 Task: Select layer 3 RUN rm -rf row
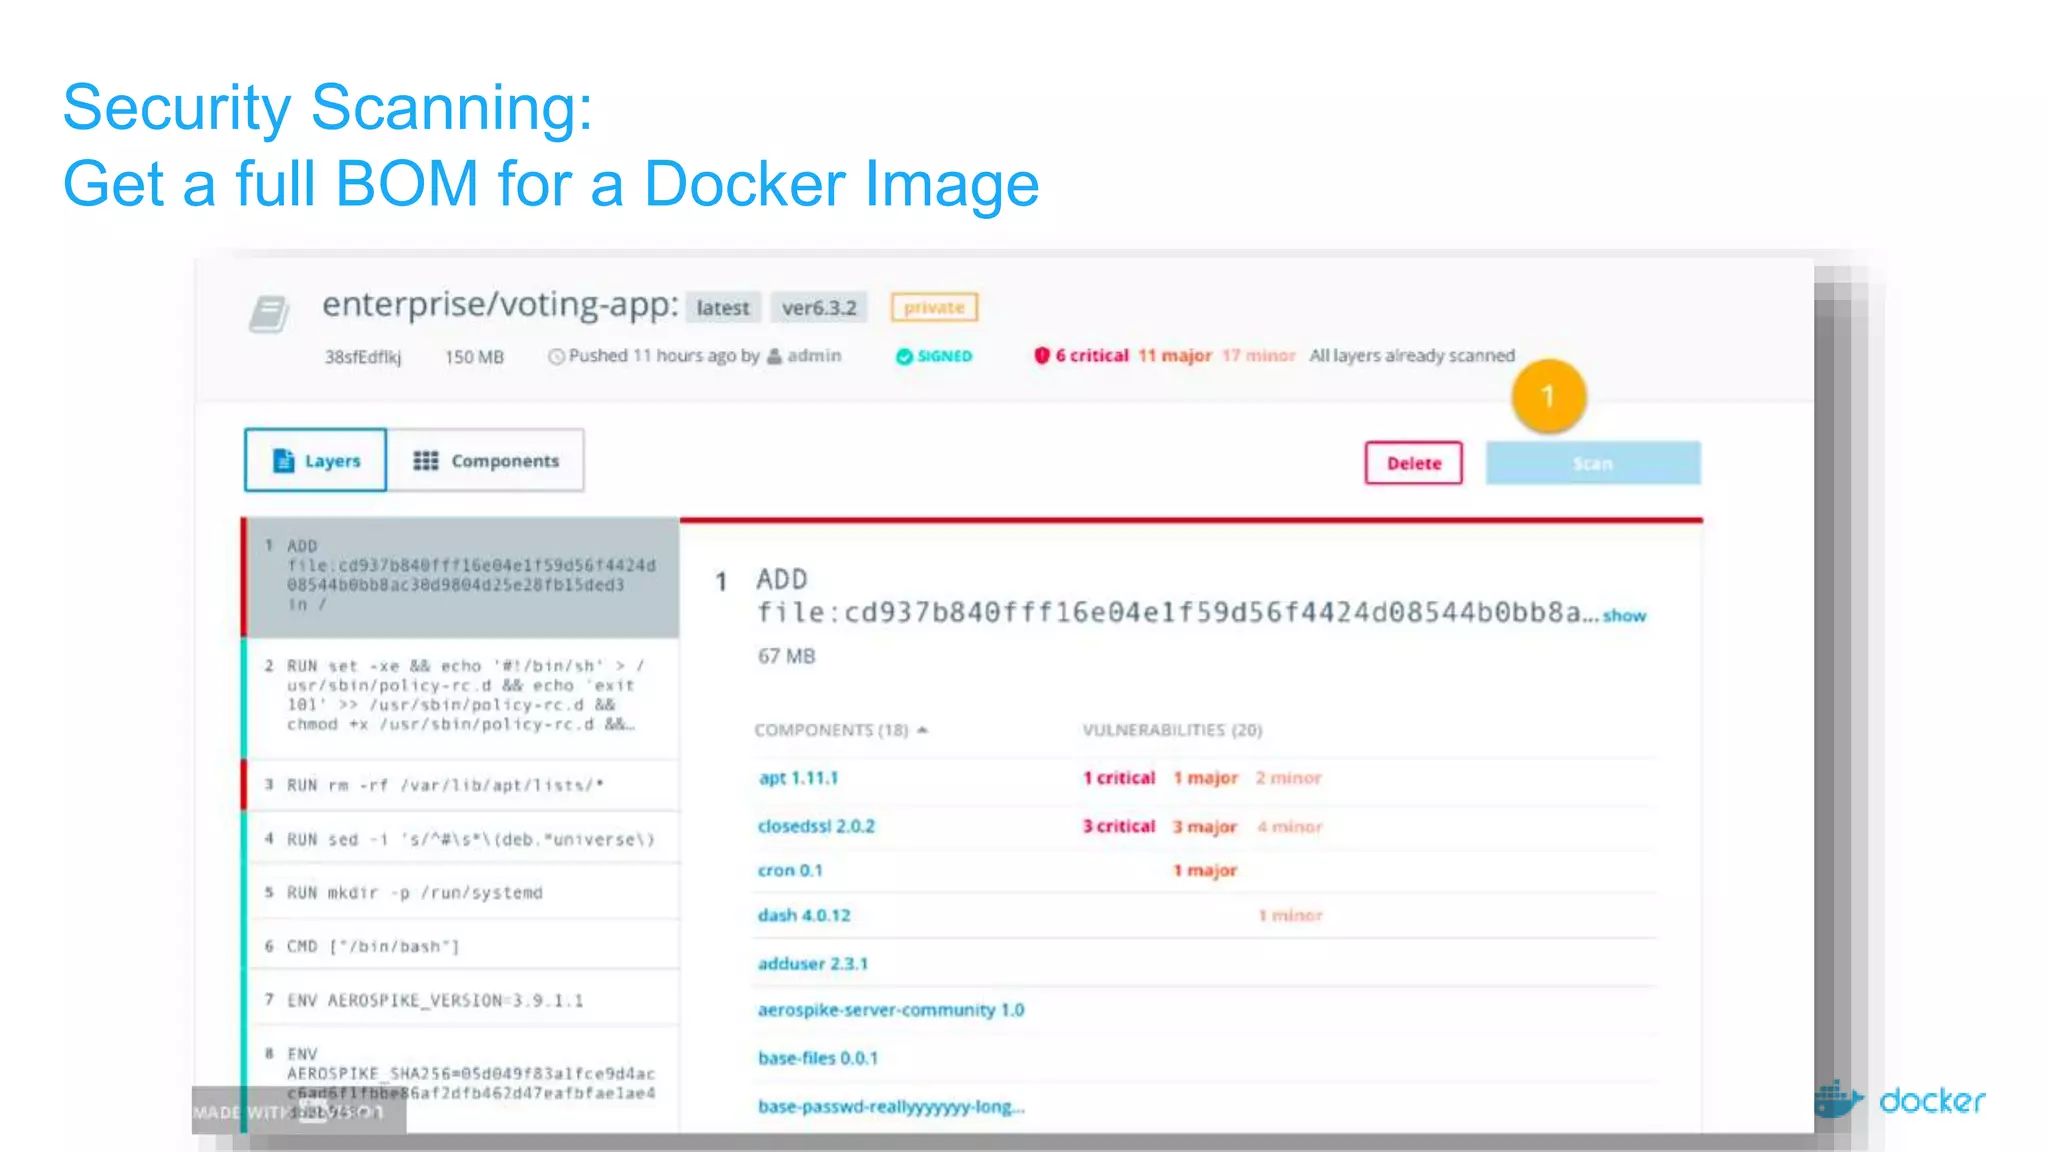click(x=462, y=785)
